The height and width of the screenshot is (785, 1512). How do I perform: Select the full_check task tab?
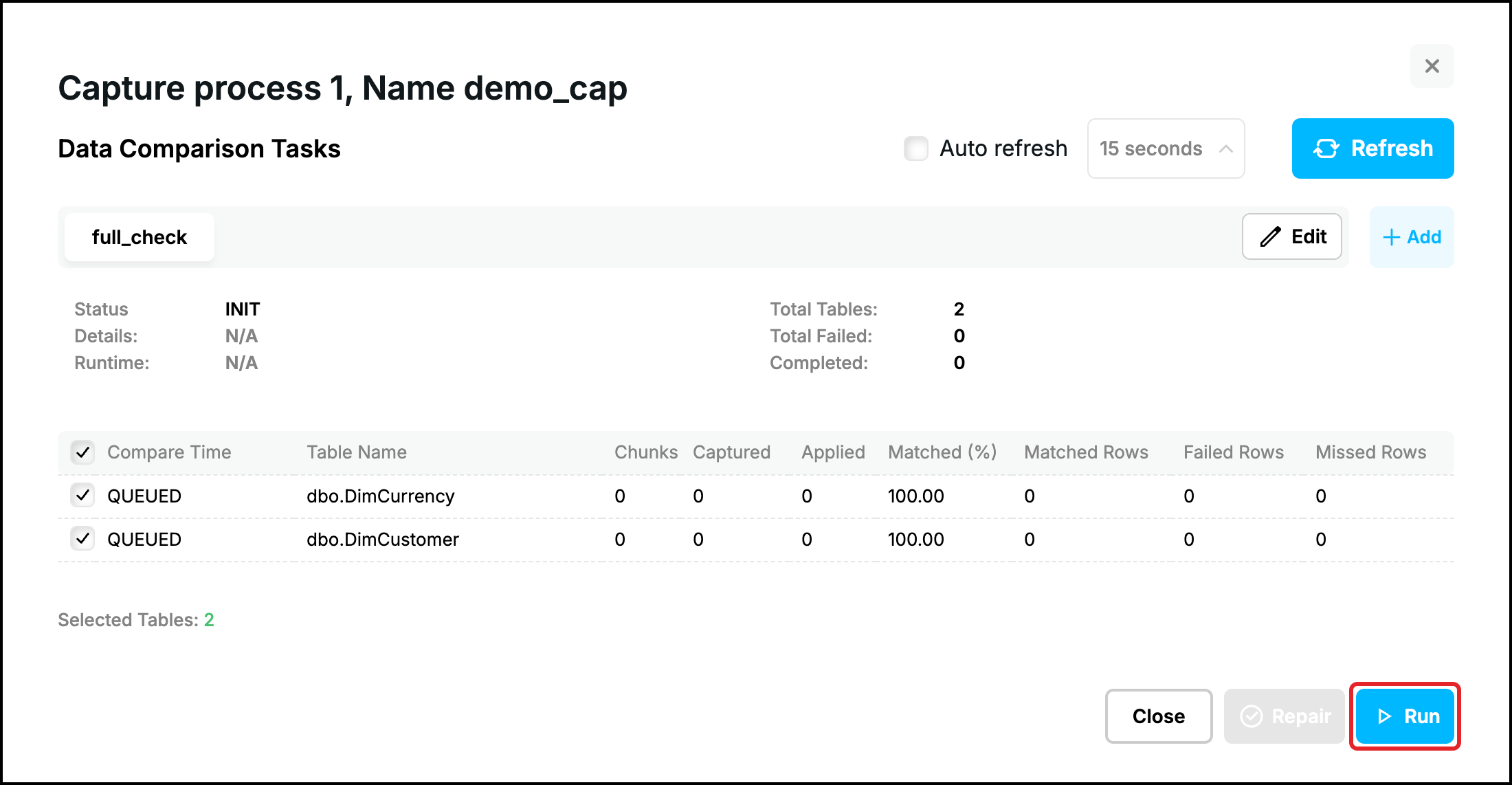pos(139,238)
